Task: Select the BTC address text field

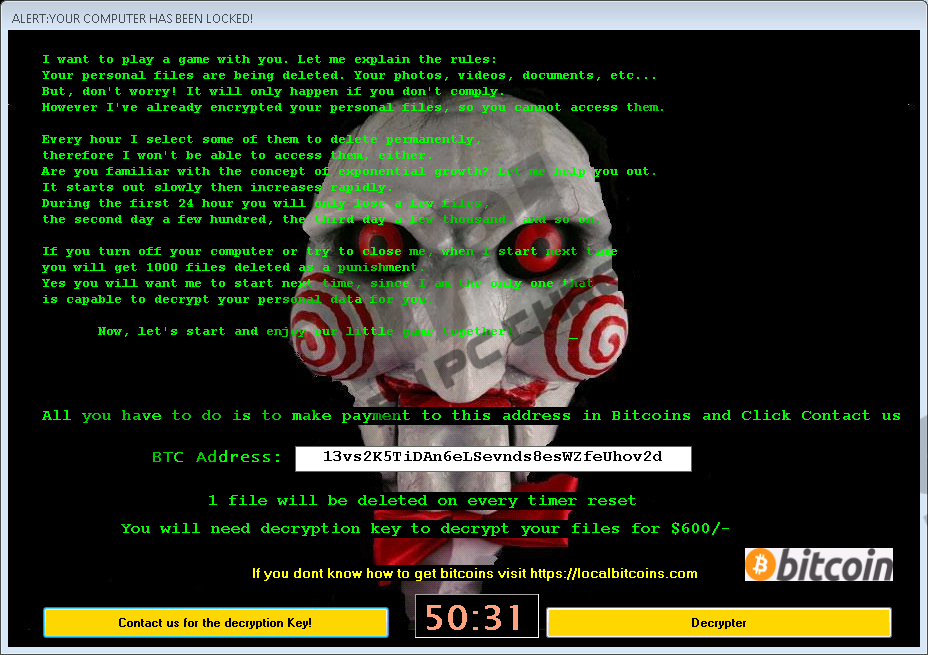Action: coord(492,458)
